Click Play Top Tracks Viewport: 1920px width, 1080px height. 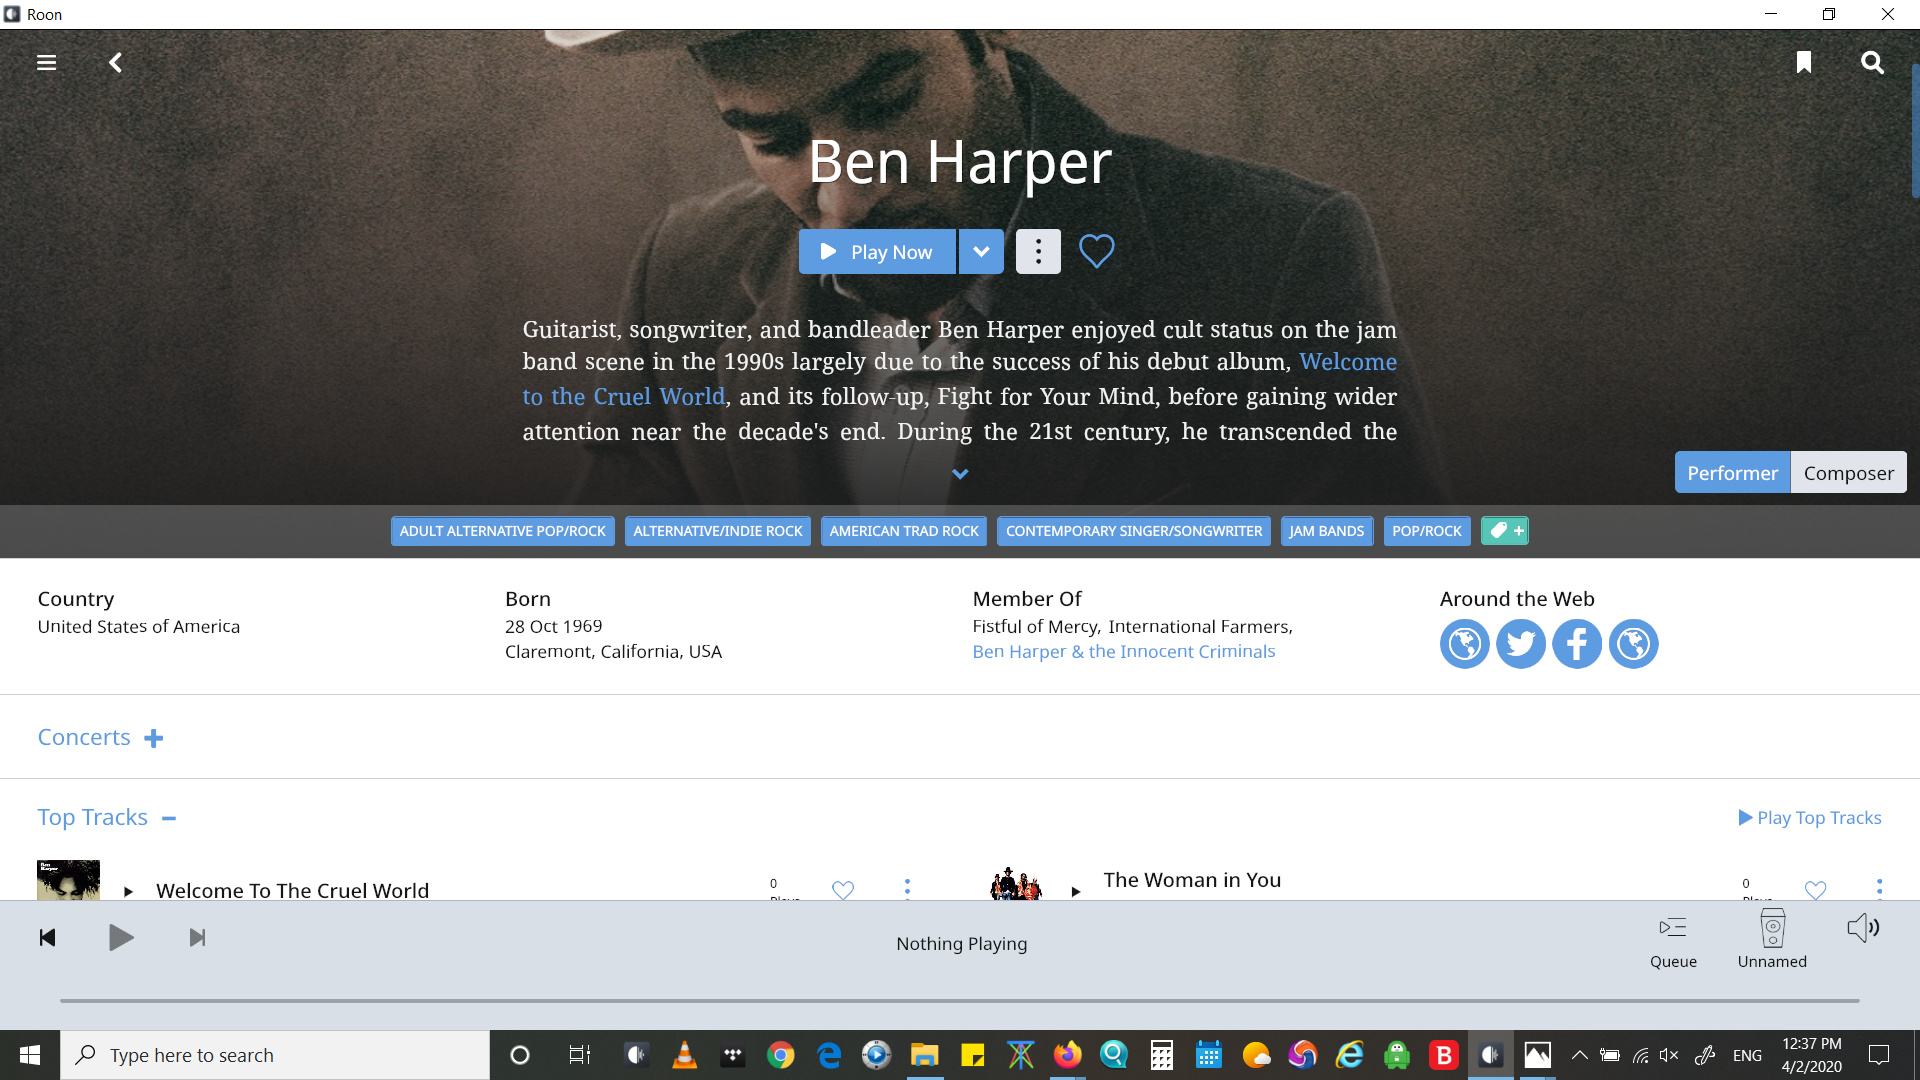click(1810, 818)
